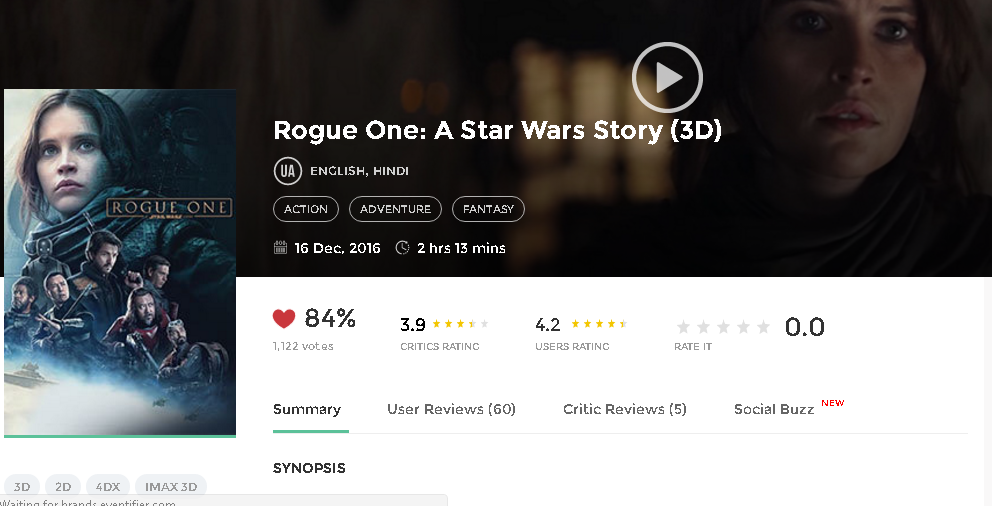992x506 pixels.
Task: Choose the 3D format chip
Action: tap(22, 487)
